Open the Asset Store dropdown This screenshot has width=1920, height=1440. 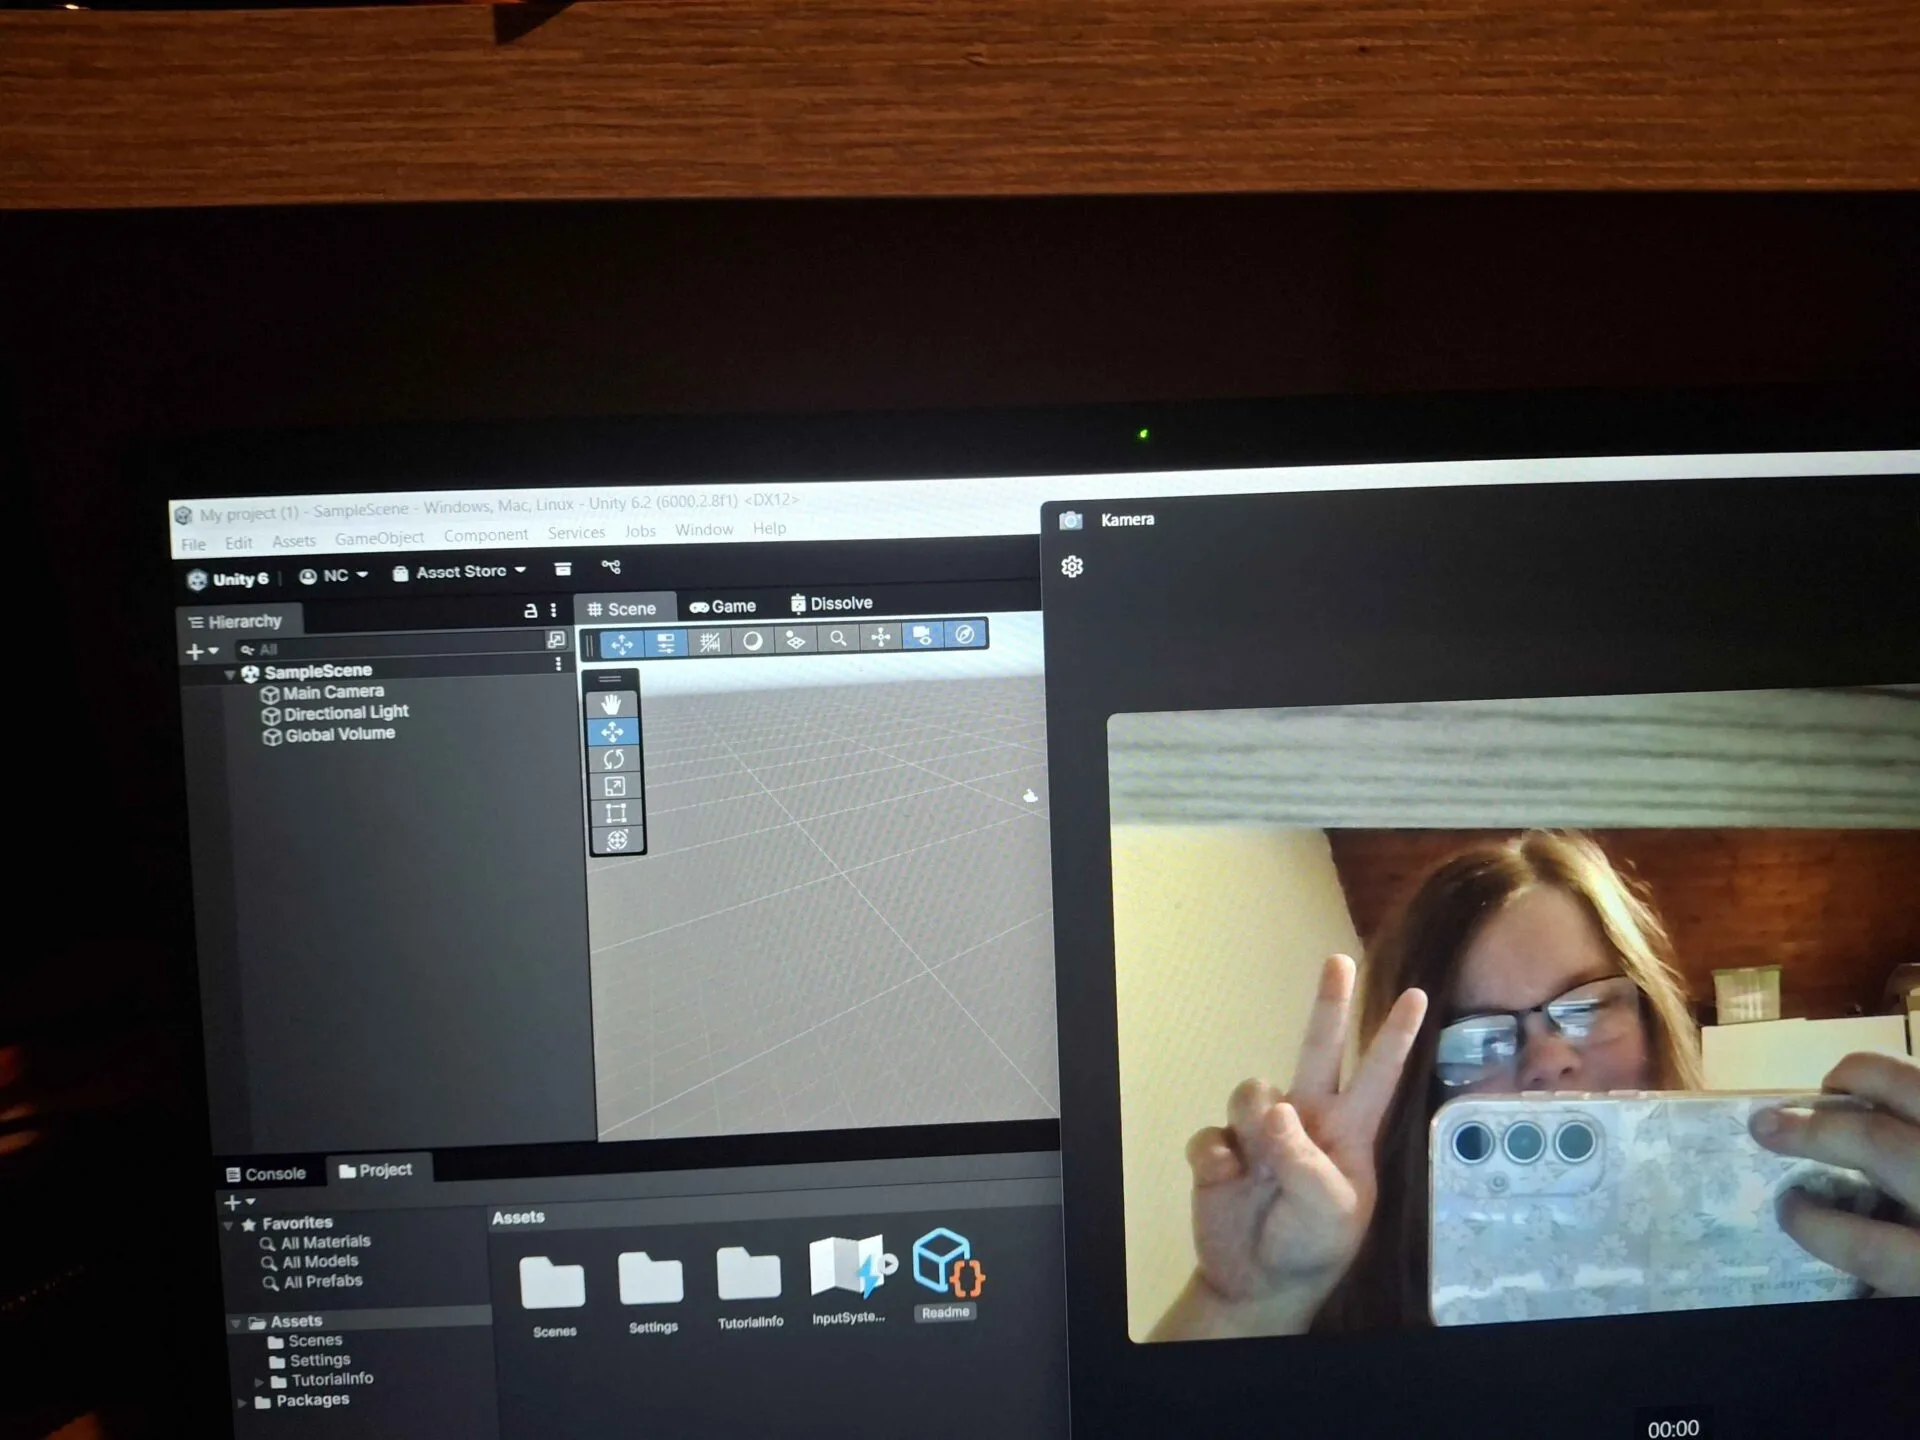tap(460, 572)
